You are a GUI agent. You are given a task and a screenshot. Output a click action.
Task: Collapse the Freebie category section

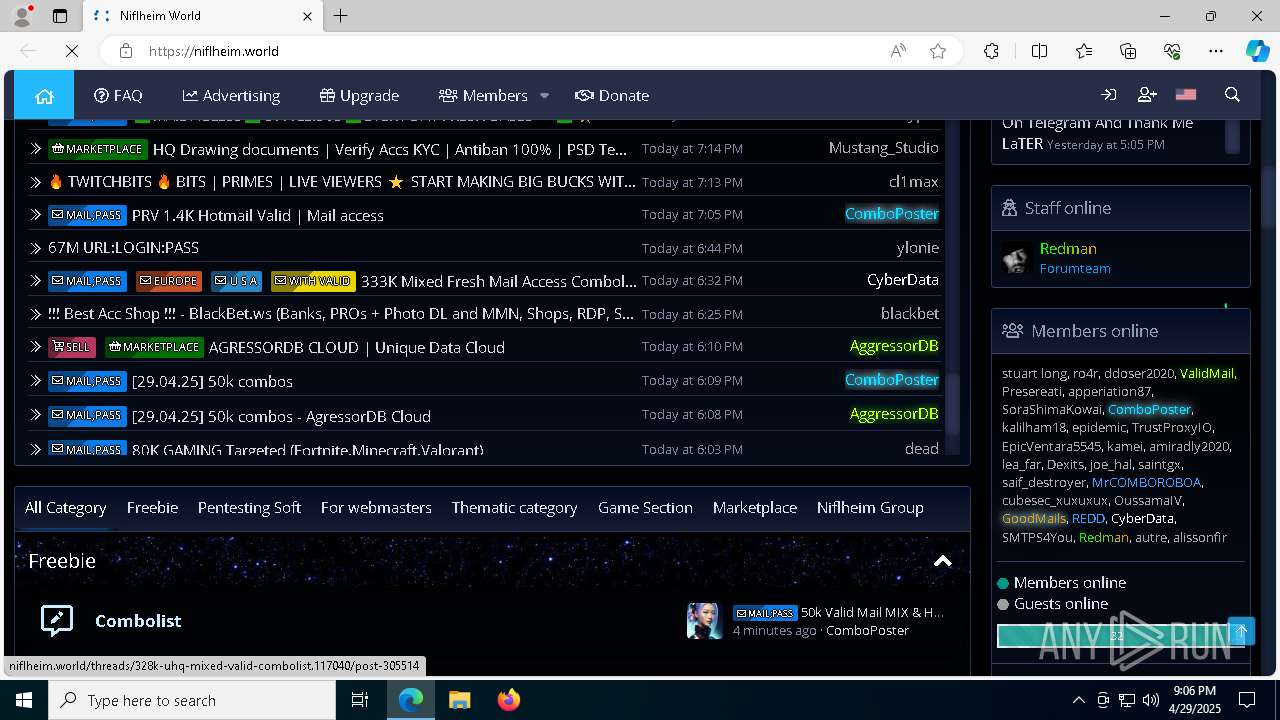pos(942,561)
